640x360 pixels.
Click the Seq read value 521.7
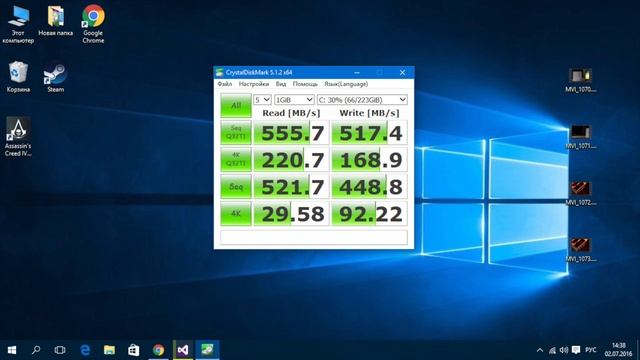[291, 187]
